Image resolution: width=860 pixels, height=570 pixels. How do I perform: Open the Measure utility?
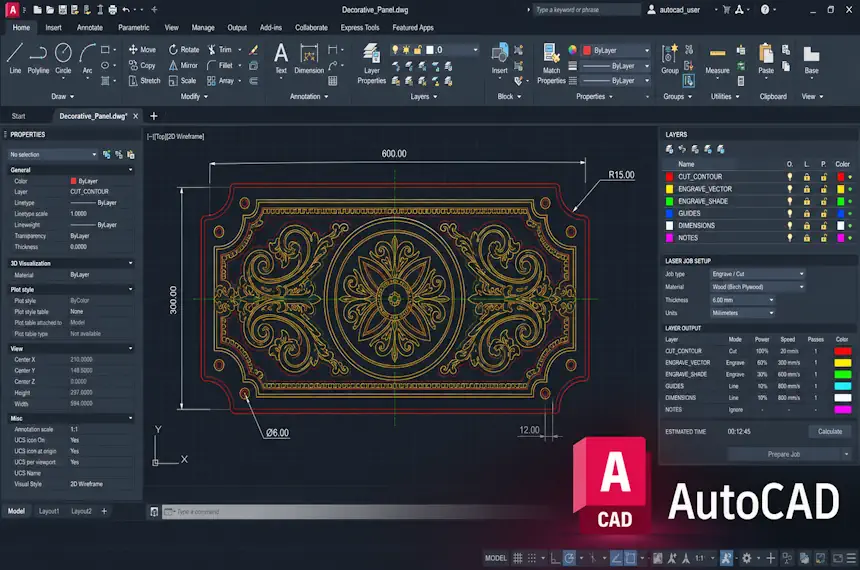[717, 60]
